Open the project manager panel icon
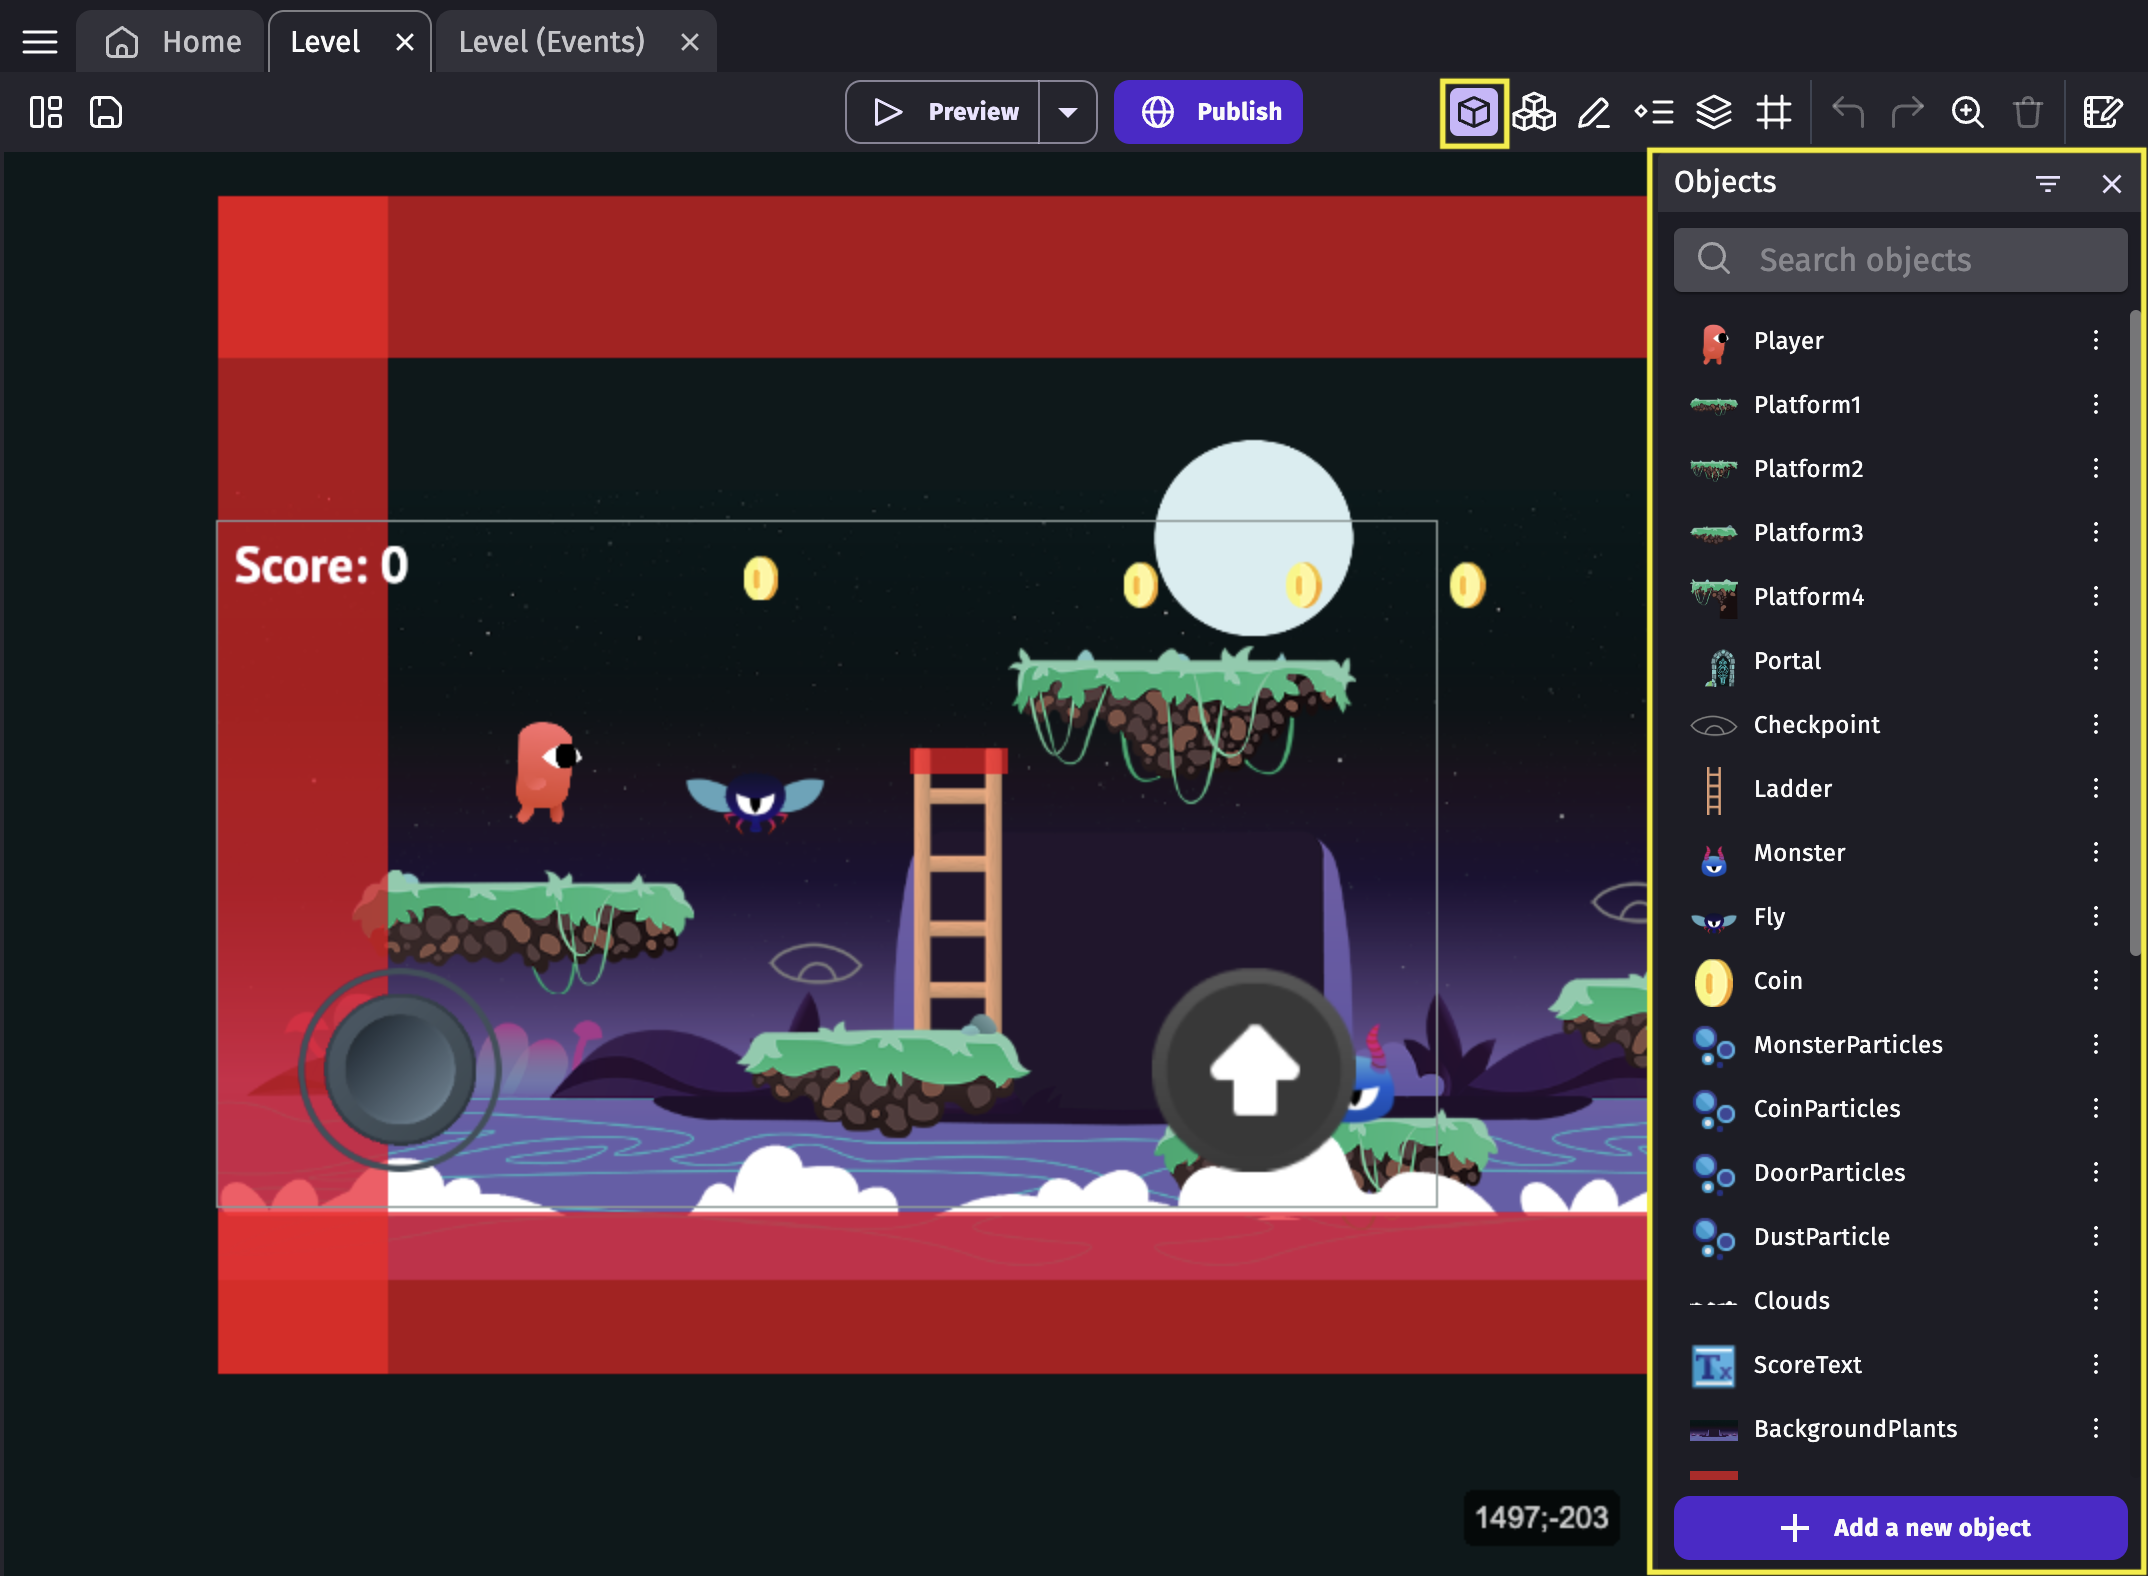Image resolution: width=2148 pixels, height=1576 pixels. 46,112
